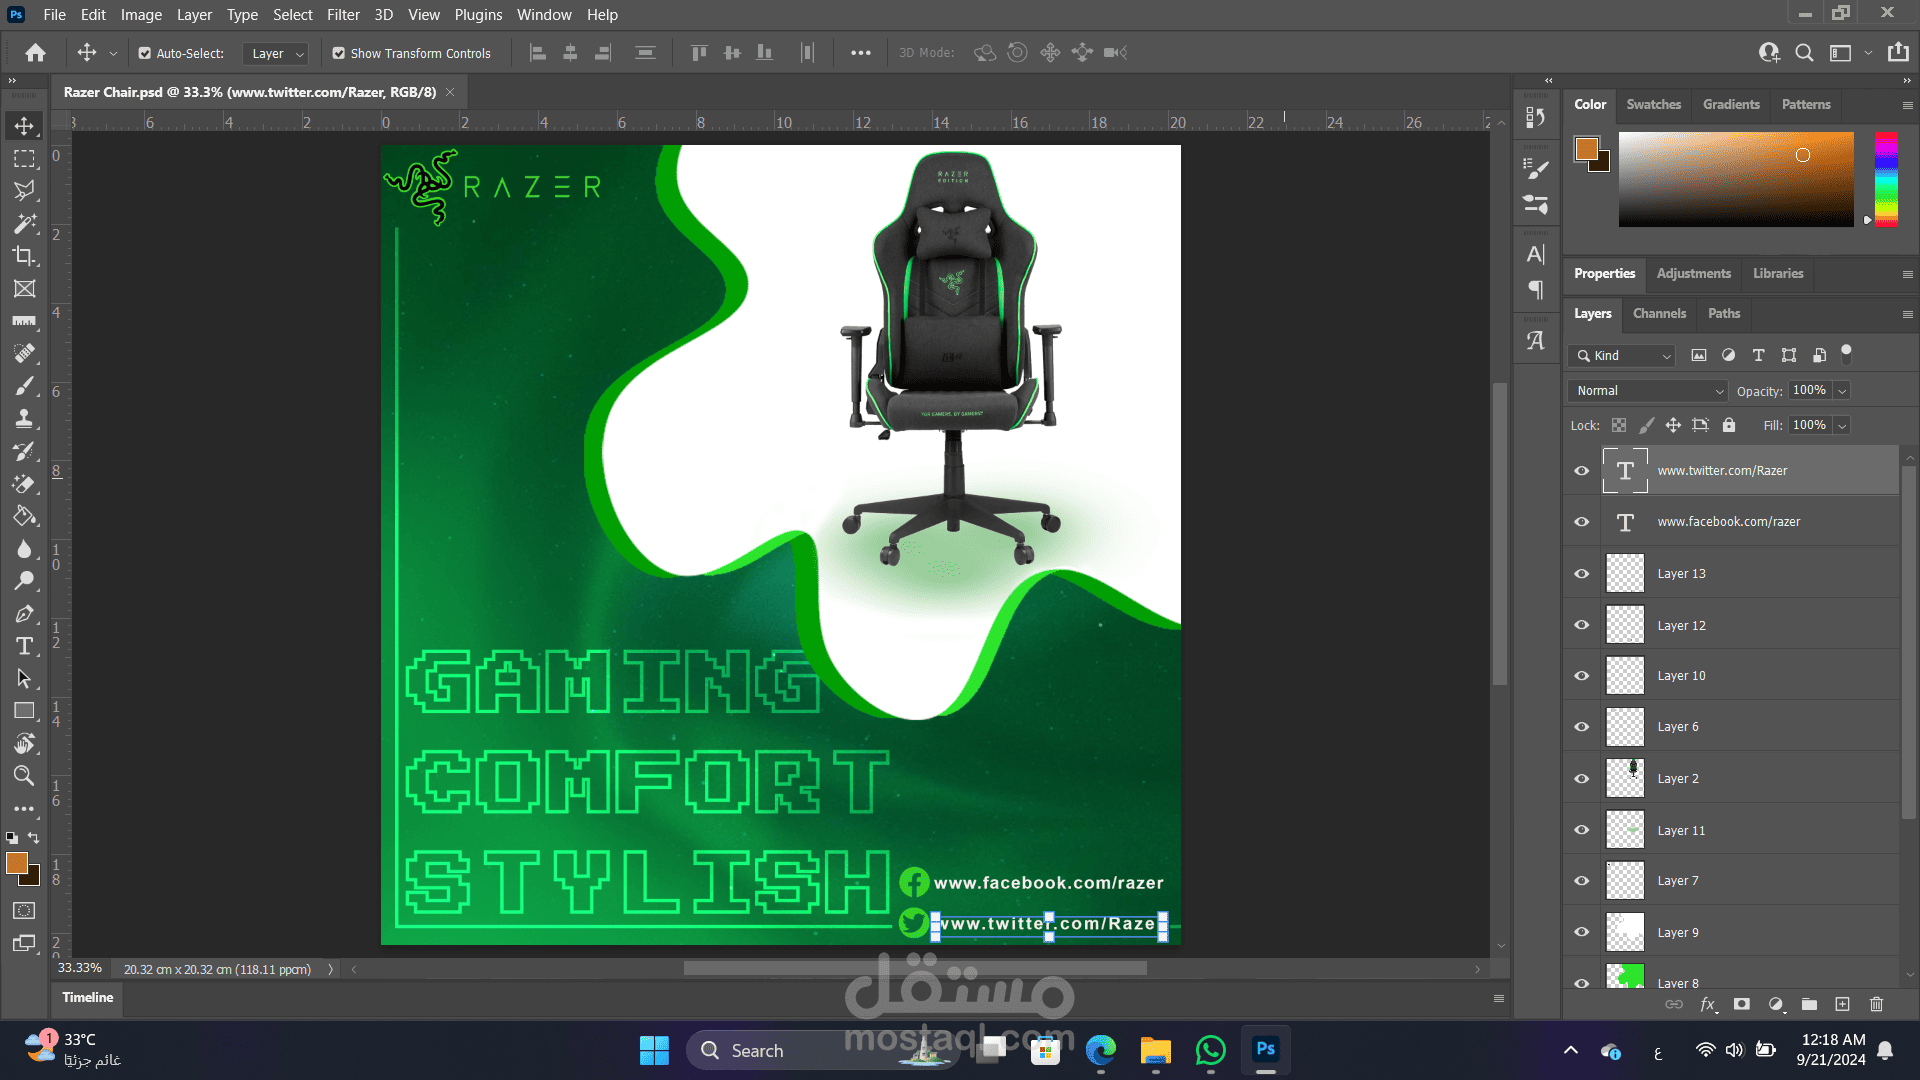Open the Kind filter dropdown
The width and height of the screenshot is (1920, 1080).
click(x=1623, y=356)
